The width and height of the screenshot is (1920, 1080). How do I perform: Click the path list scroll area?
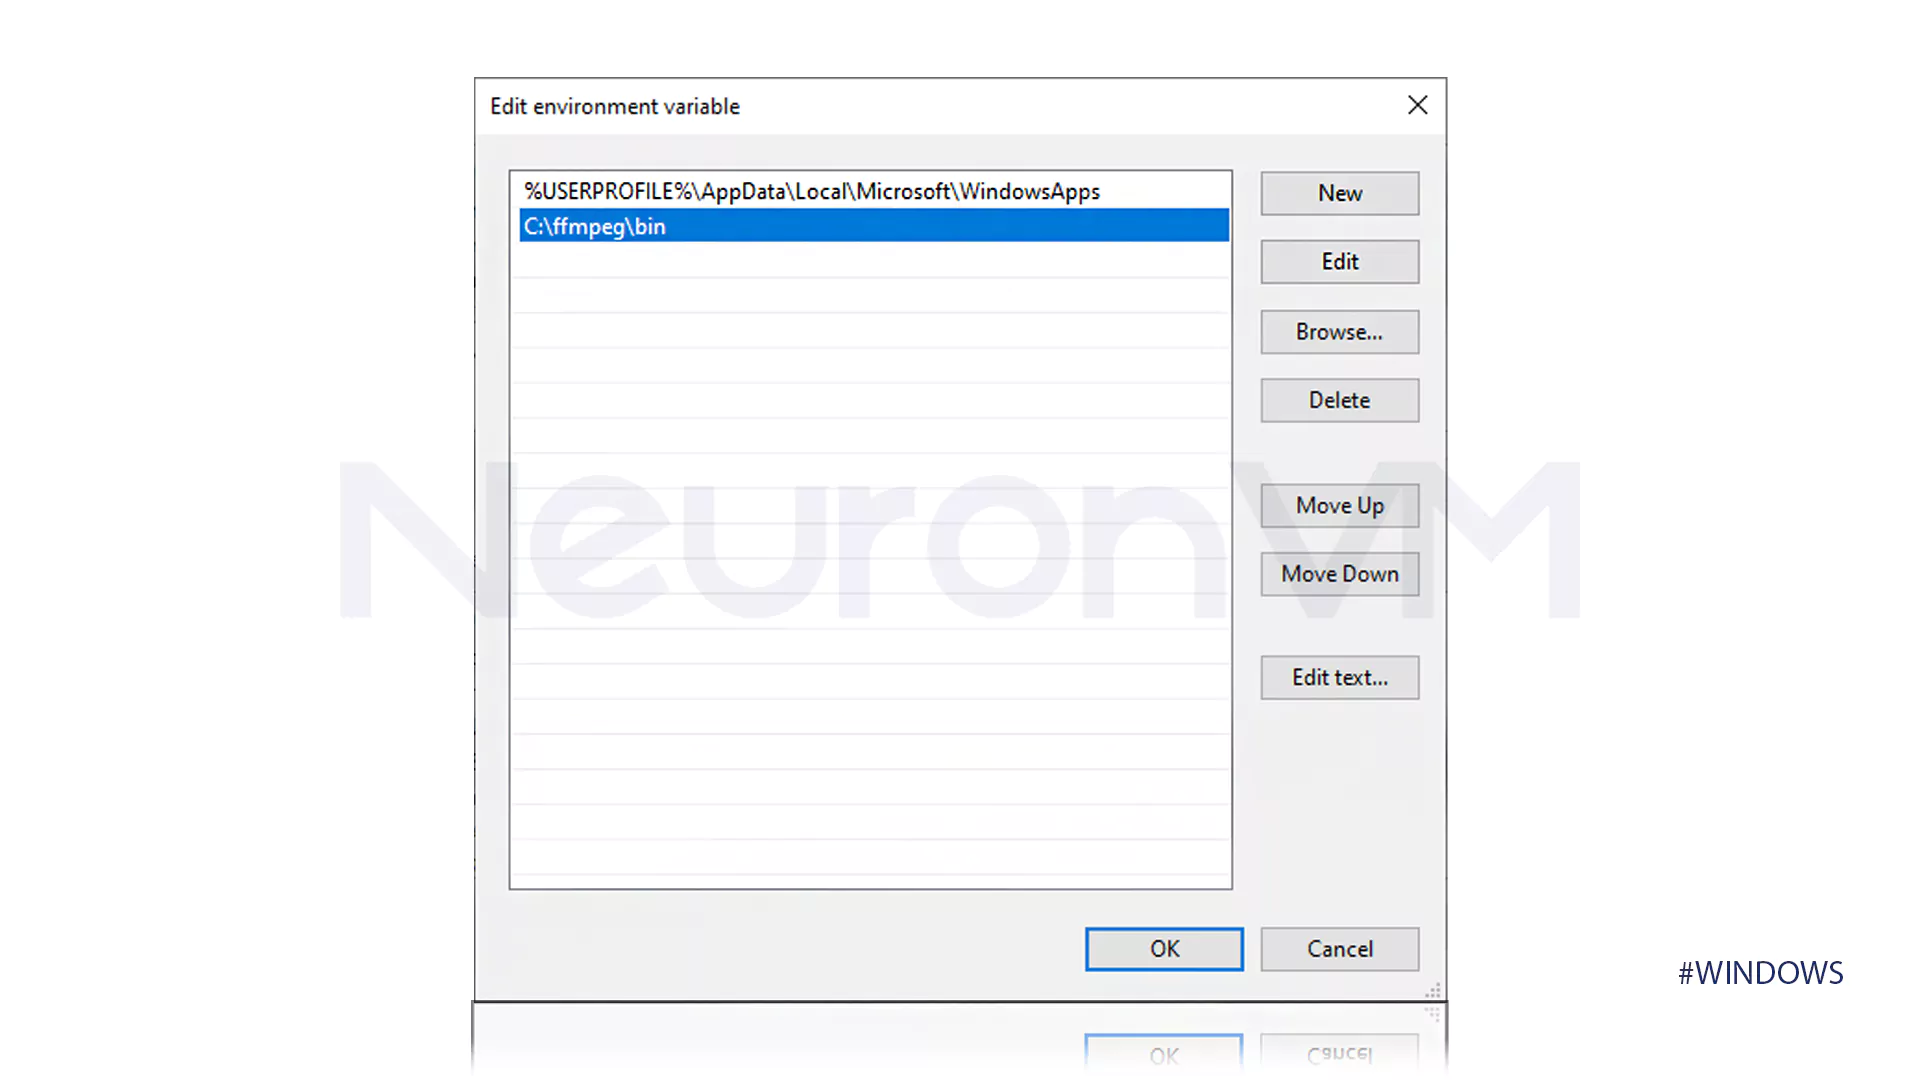(x=869, y=529)
